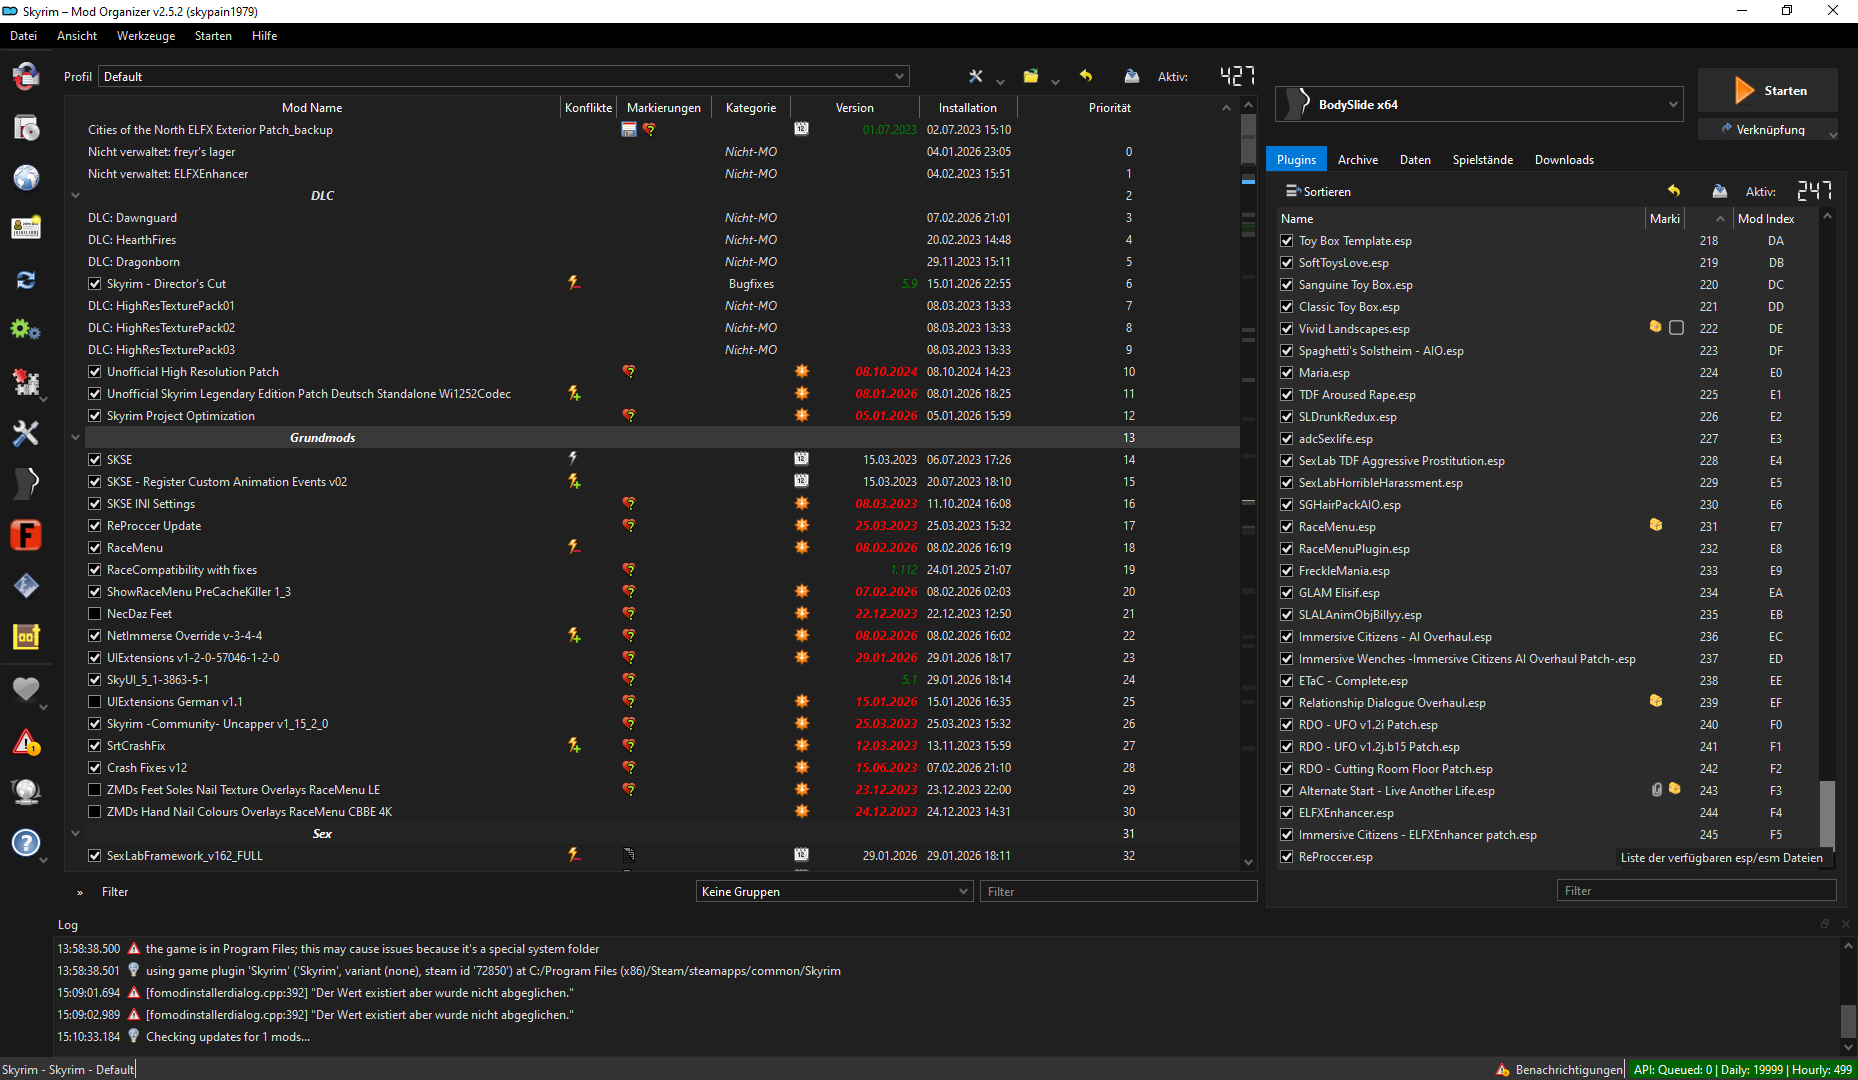Viewport: 1858px width, 1080px height.
Task: Enable UIExtensions German v1.1 checkbox
Action: [95, 702]
